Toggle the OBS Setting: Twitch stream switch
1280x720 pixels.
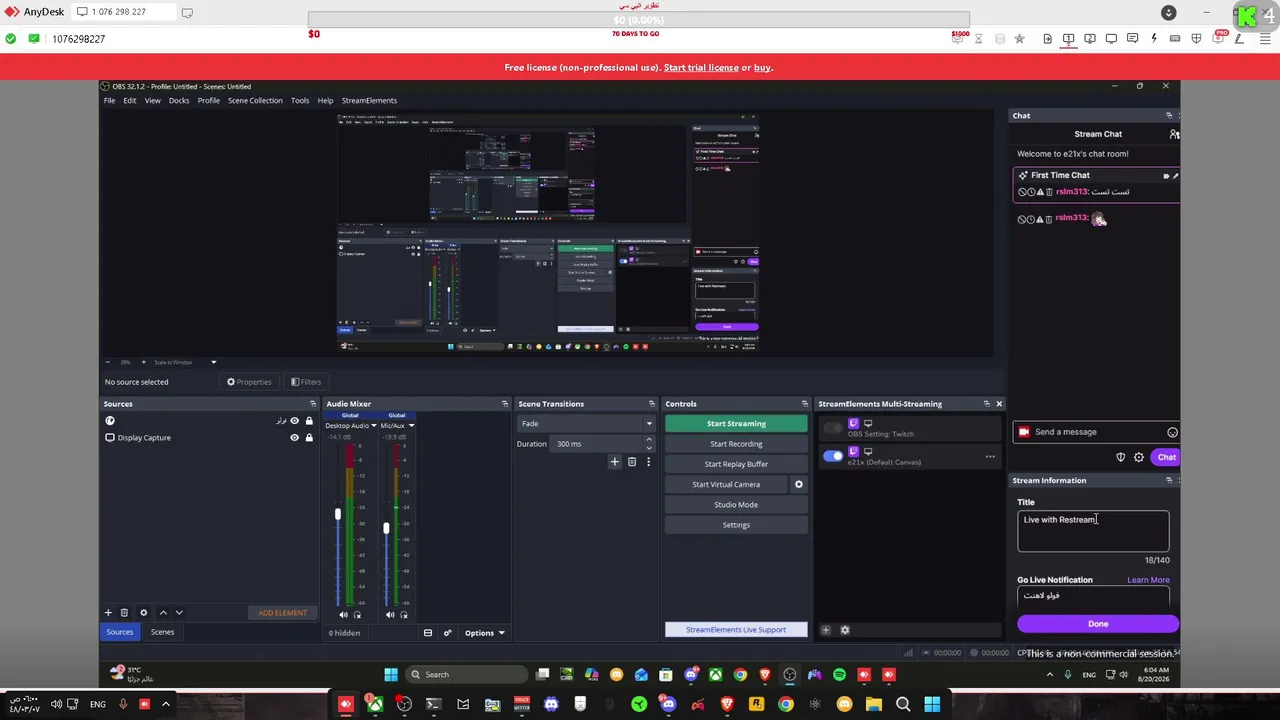833,428
